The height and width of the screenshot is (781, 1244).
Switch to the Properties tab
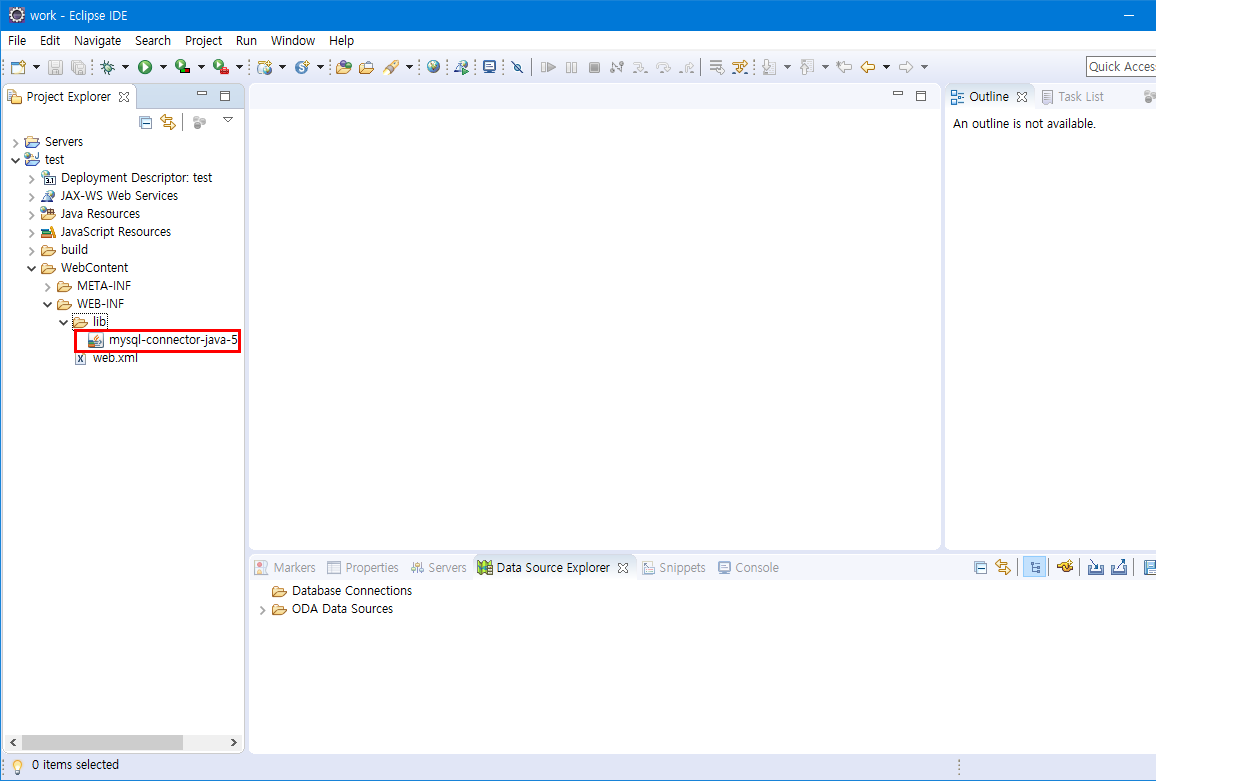coord(363,567)
